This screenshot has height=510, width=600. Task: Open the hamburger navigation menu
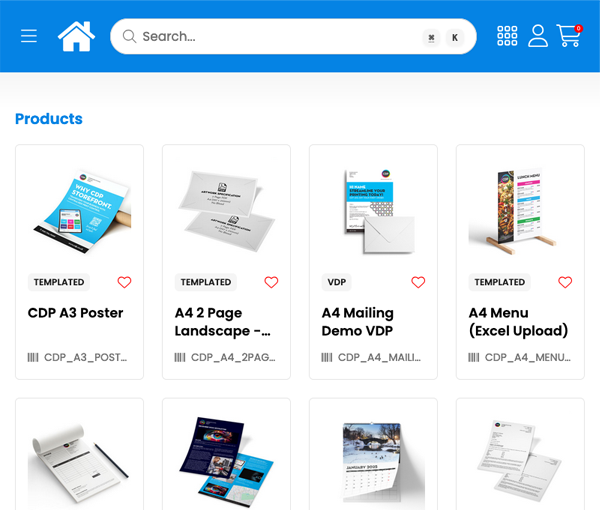tap(29, 36)
